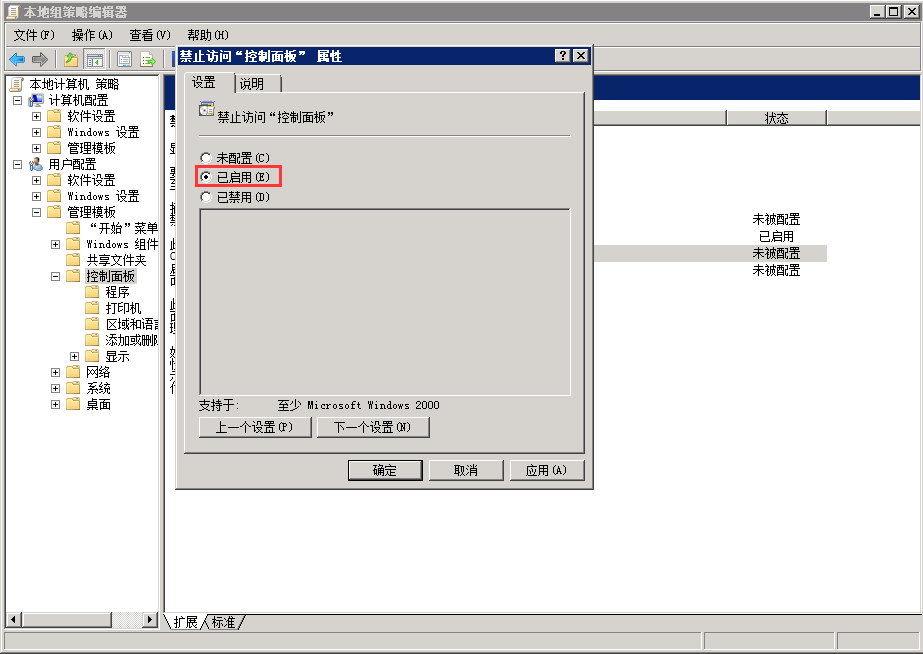923x654 pixels.
Task: Expand the 网络 tree node
Action: 56,372
